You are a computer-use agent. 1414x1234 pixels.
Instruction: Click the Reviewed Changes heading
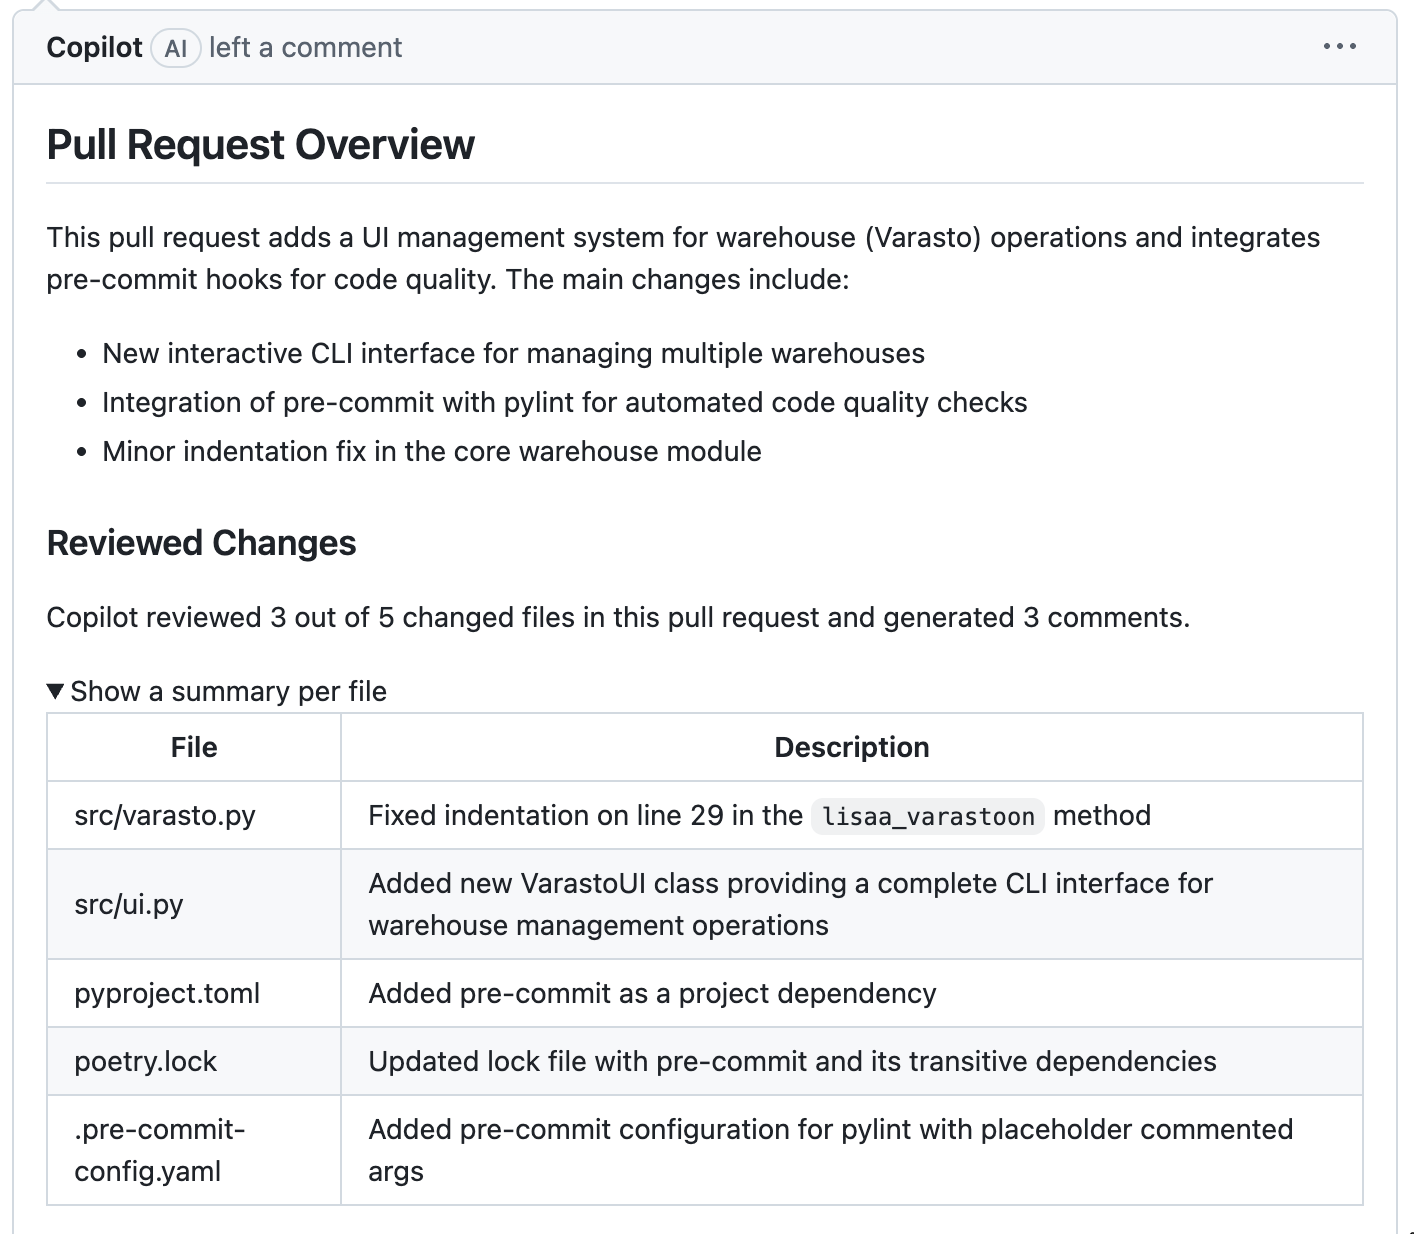201,543
